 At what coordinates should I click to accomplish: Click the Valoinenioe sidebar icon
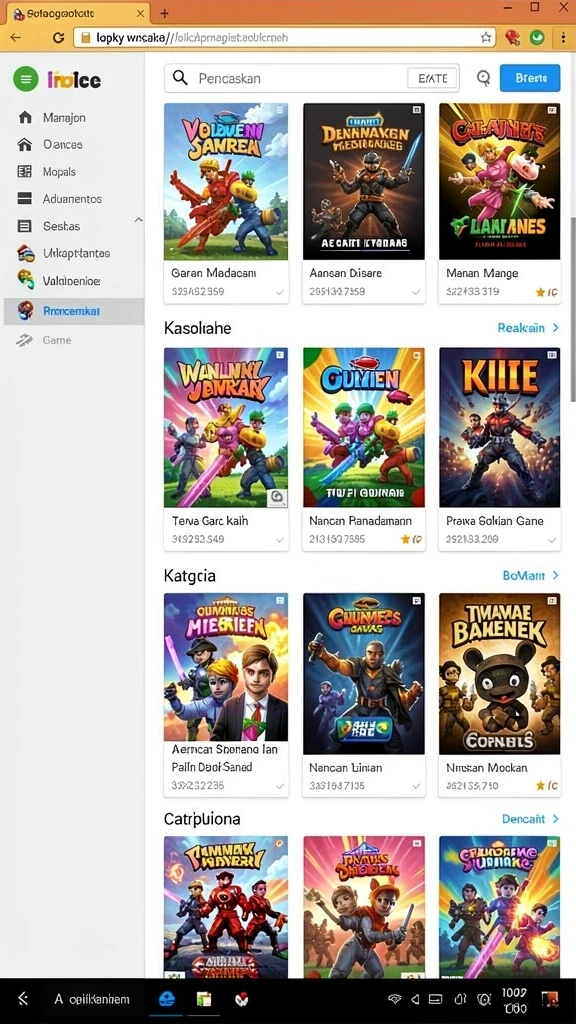[25, 280]
